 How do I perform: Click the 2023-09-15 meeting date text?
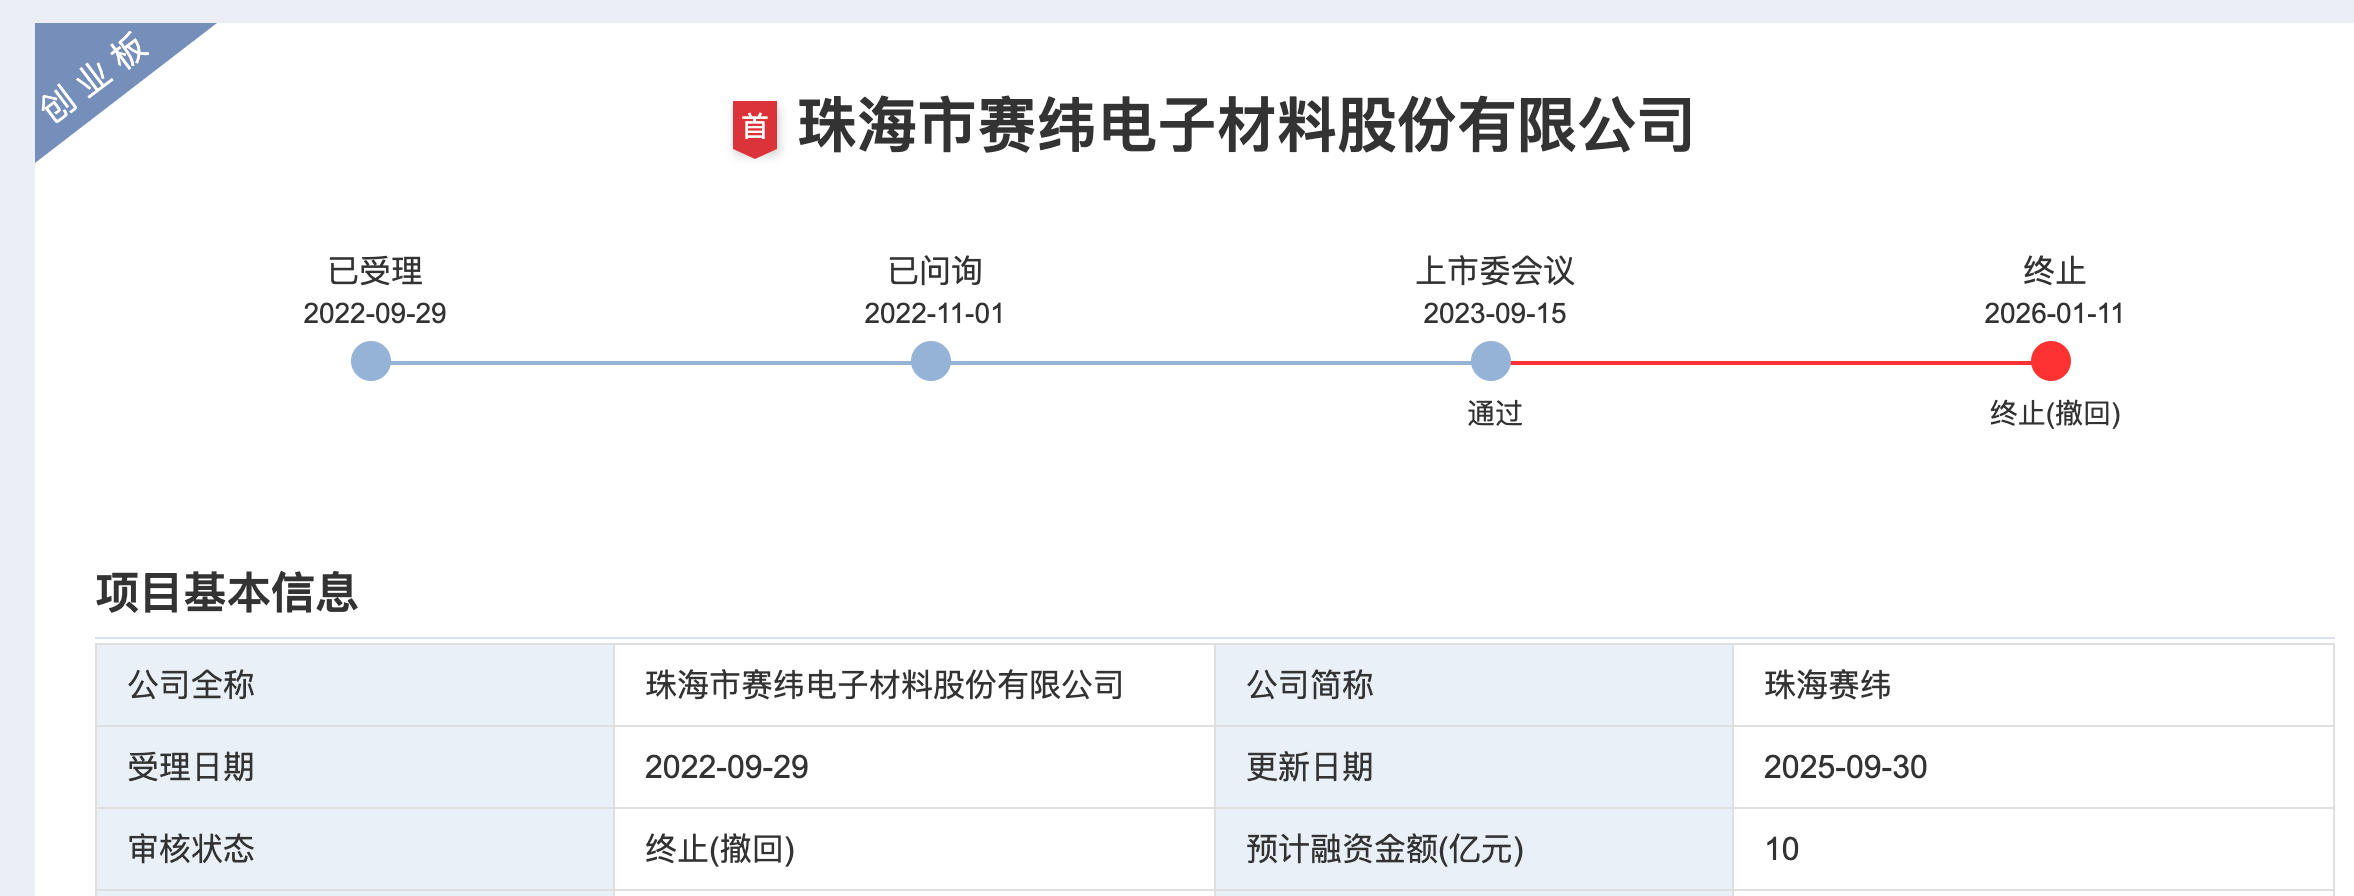(1494, 313)
